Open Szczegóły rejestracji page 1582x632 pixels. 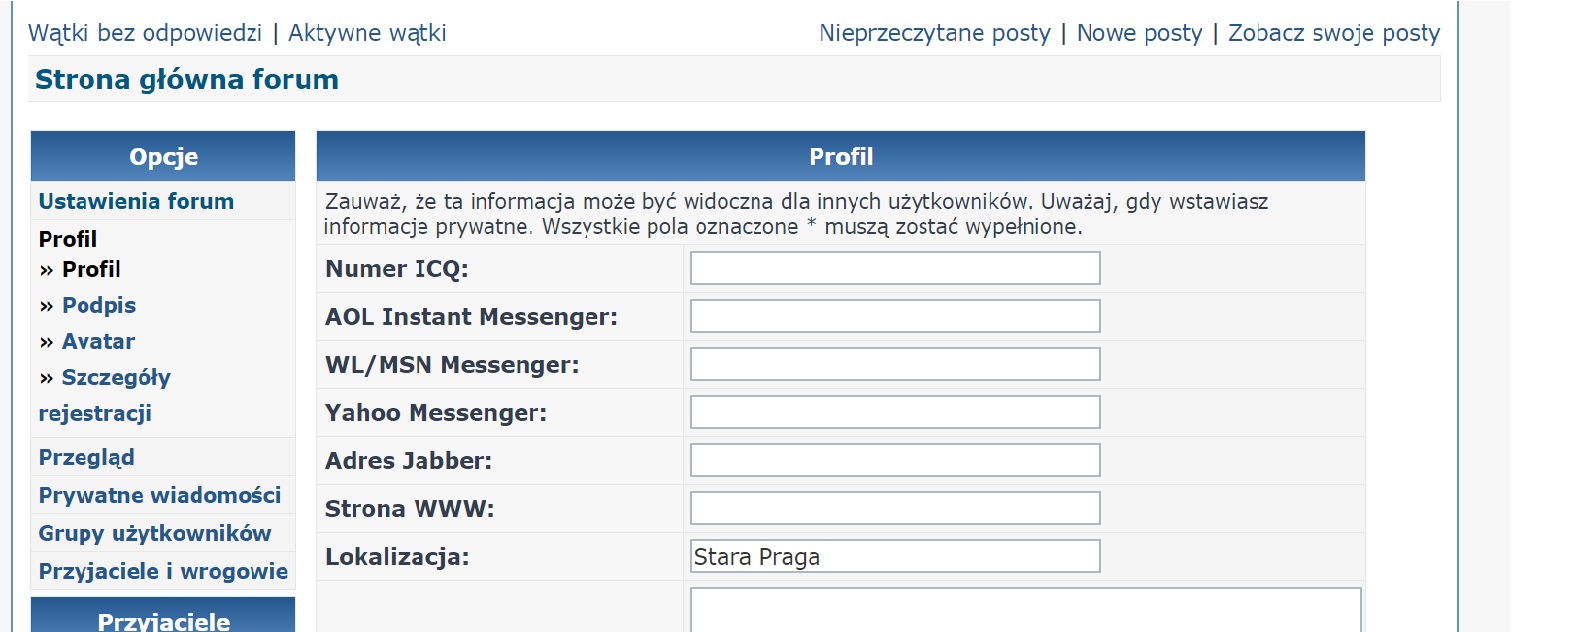click(116, 377)
